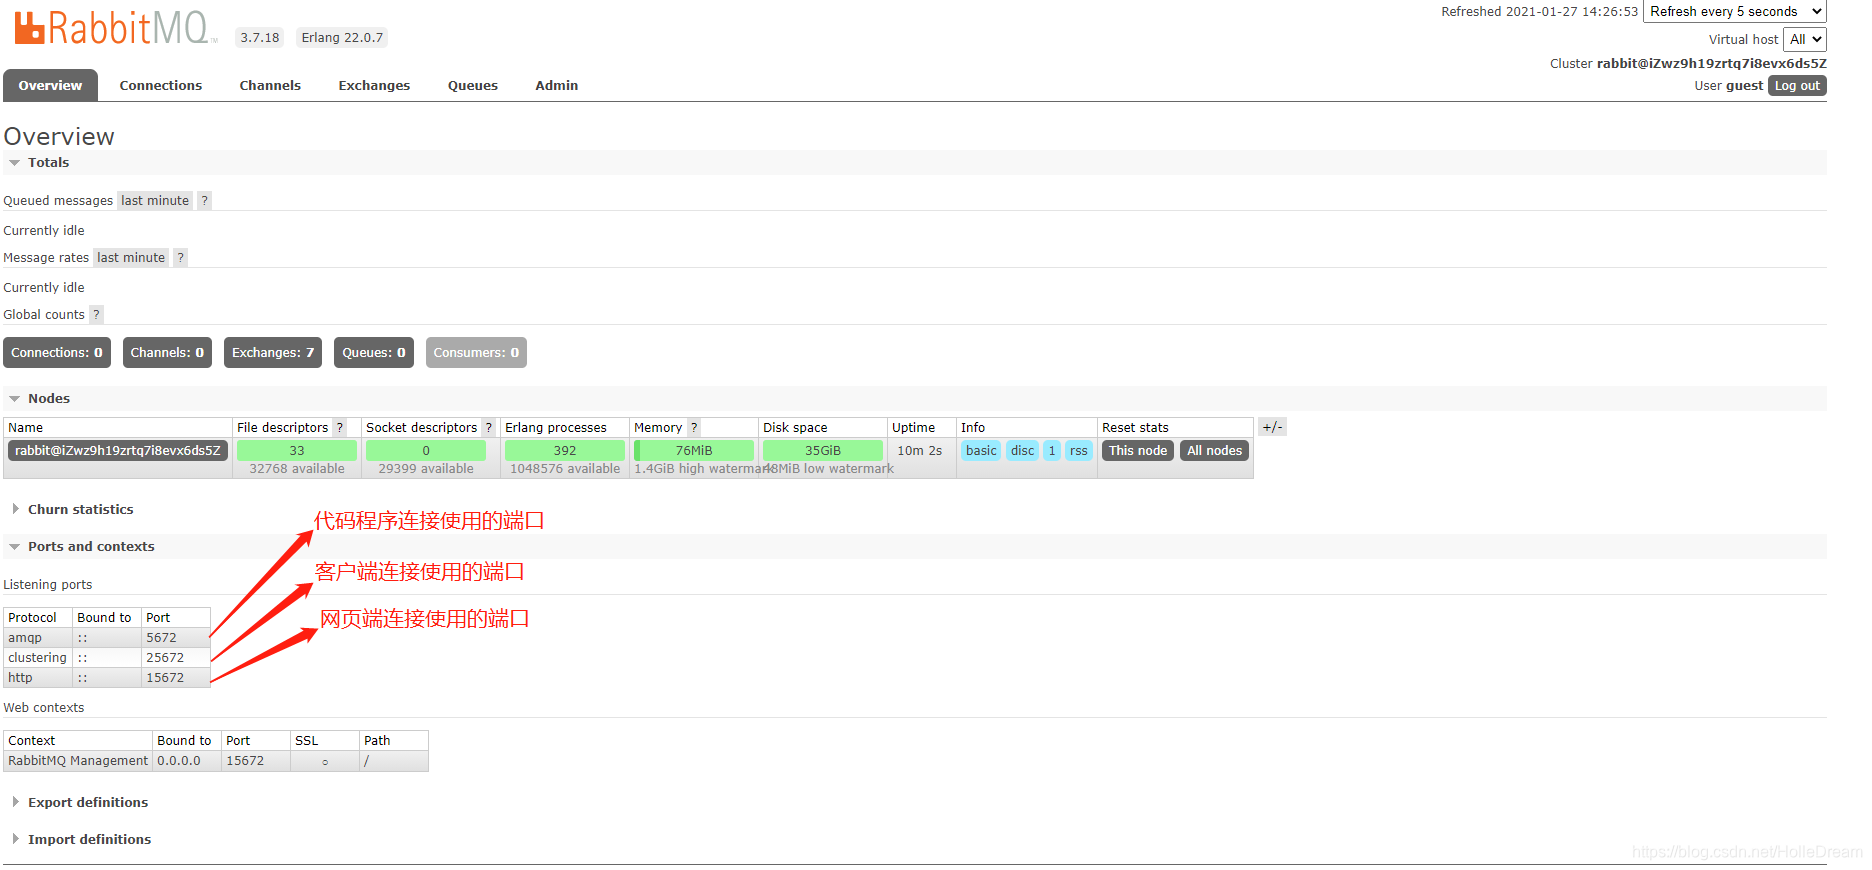Image resolution: width=1872 pixels, height=870 pixels.
Task: Click Channels: 0 count button
Action: click(167, 352)
